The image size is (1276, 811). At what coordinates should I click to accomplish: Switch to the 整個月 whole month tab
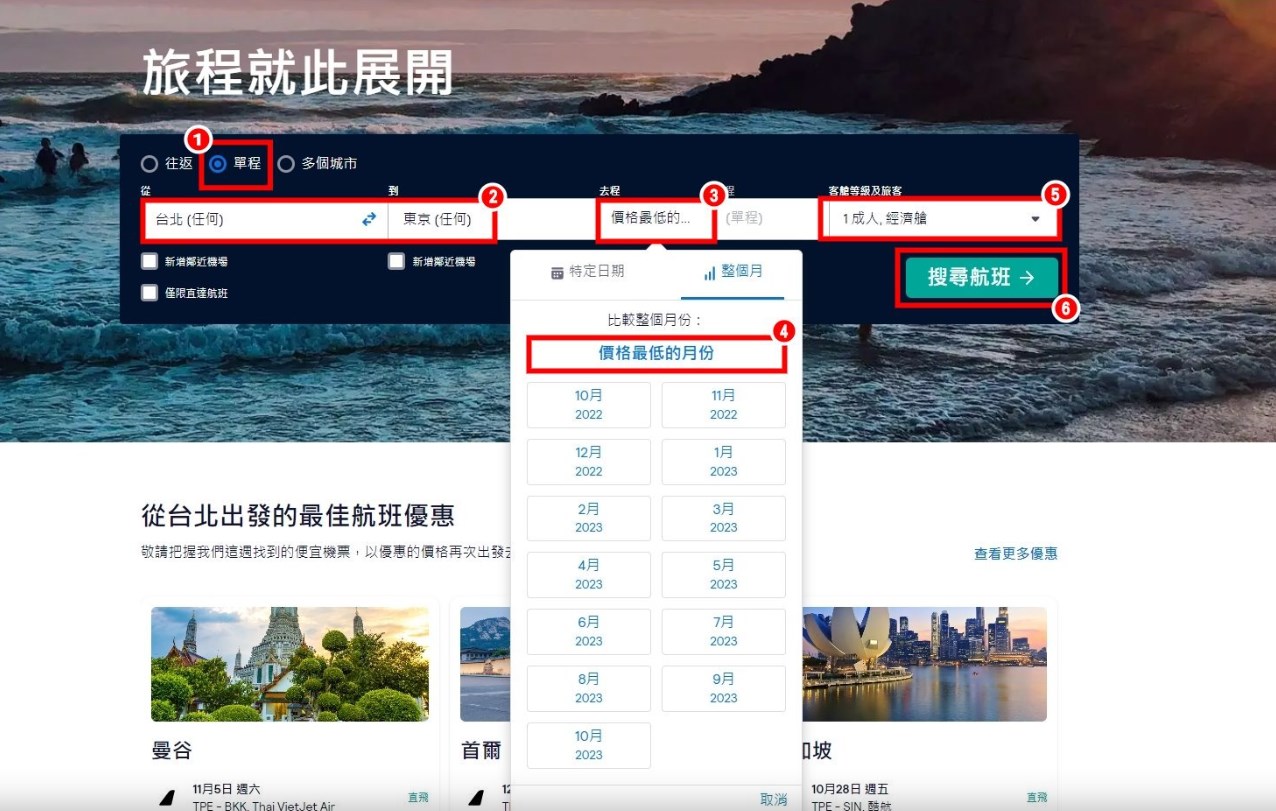pyautogui.click(x=734, y=273)
